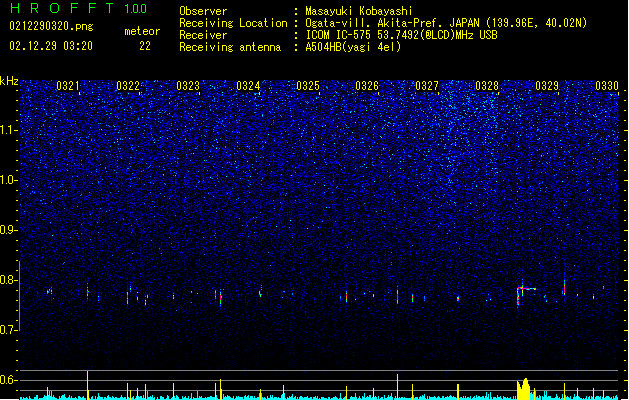This screenshot has width=629, height=400.
Task: Click the 0.6 kHz axis label
Action: pos(8,380)
